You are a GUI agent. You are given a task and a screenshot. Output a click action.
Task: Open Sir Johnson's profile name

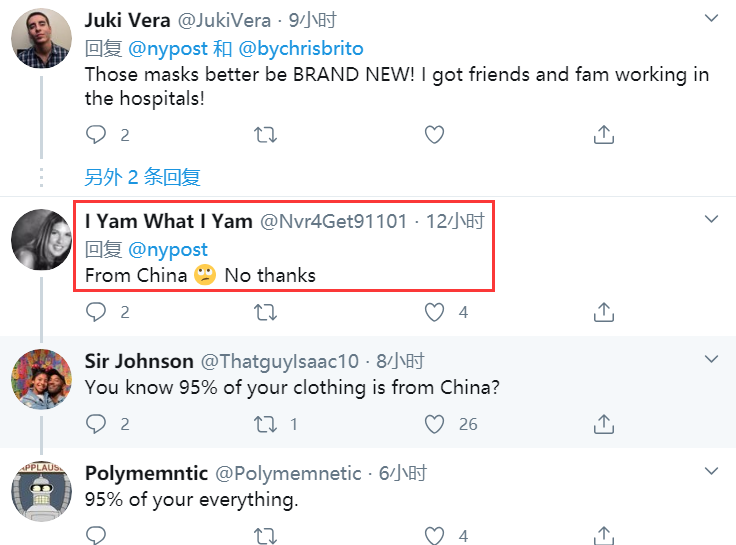click(139, 361)
